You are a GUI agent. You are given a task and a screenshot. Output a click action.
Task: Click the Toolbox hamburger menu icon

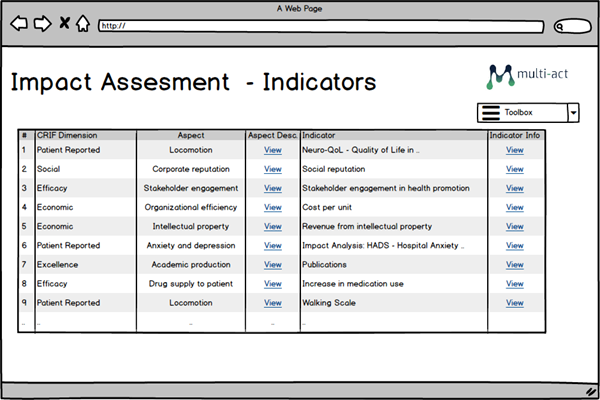click(x=491, y=113)
